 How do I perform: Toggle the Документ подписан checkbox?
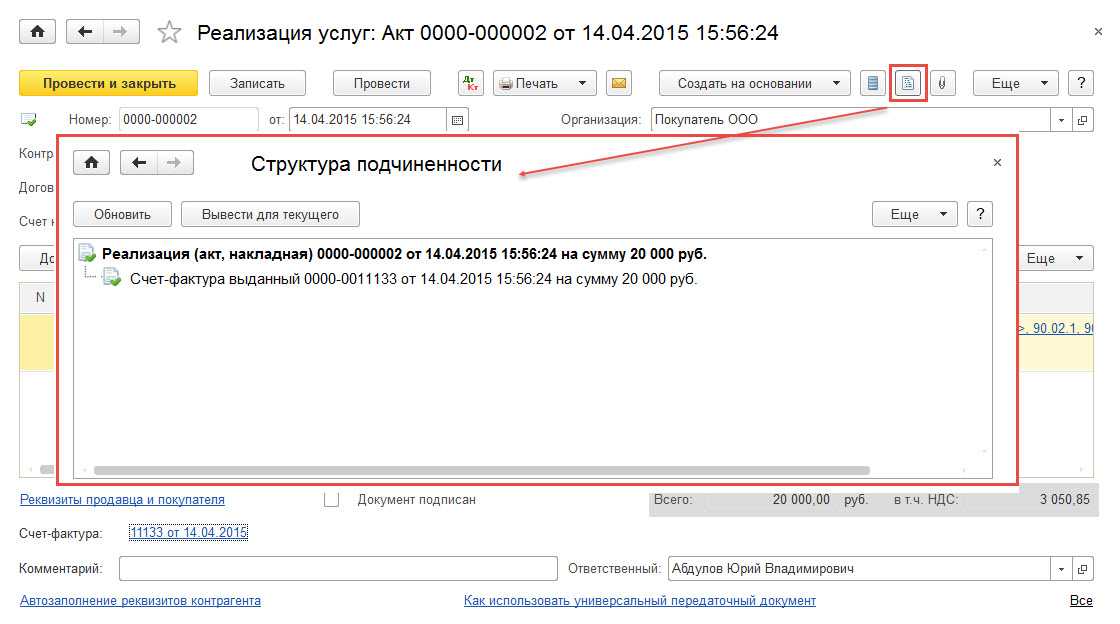click(332, 499)
